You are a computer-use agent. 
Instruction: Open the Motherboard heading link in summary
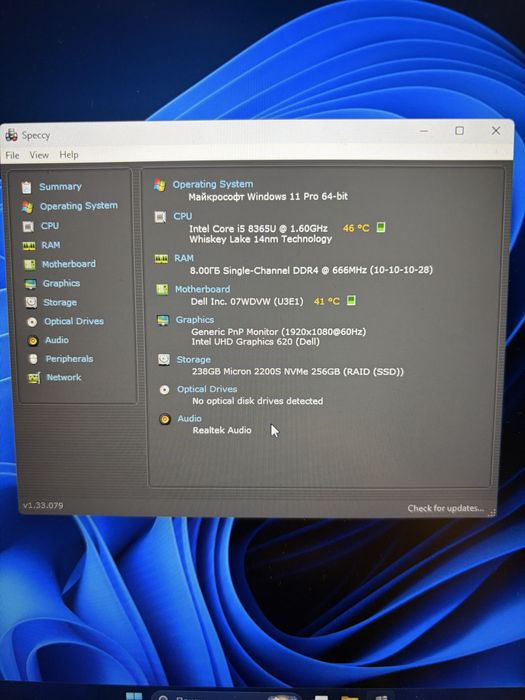(x=202, y=289)
